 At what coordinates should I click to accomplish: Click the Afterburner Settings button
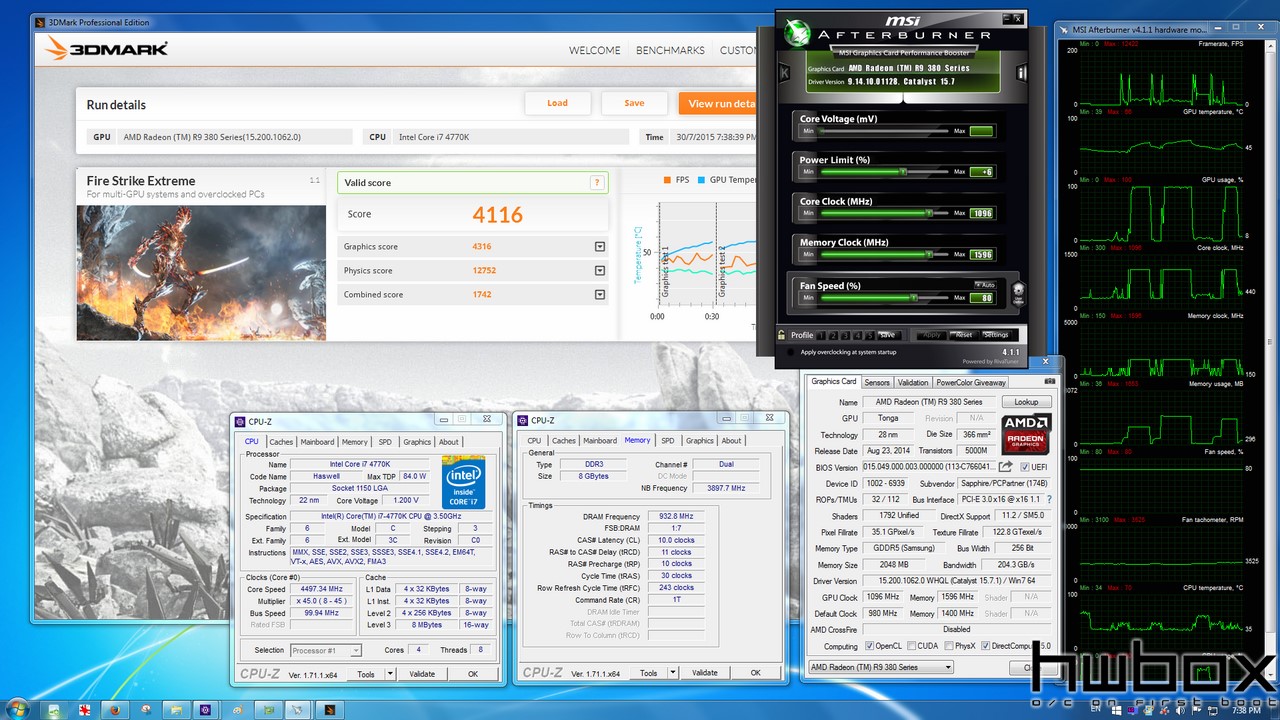click(x=996, y=335)
